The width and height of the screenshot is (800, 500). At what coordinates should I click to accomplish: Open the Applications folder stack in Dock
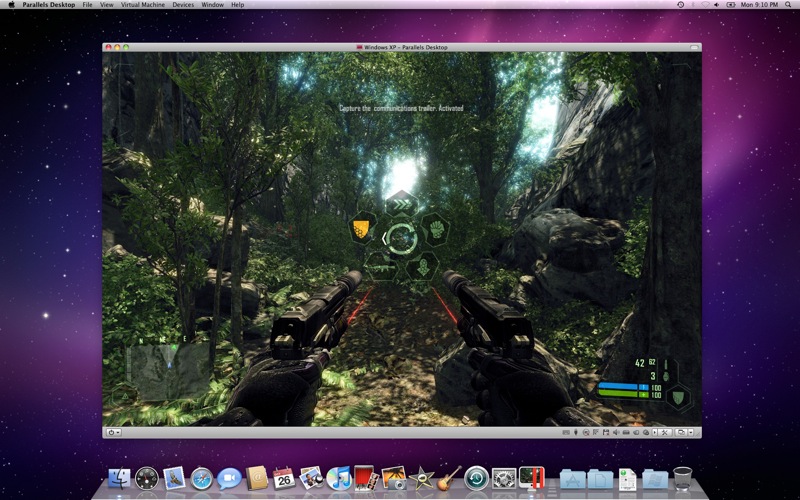572,479
